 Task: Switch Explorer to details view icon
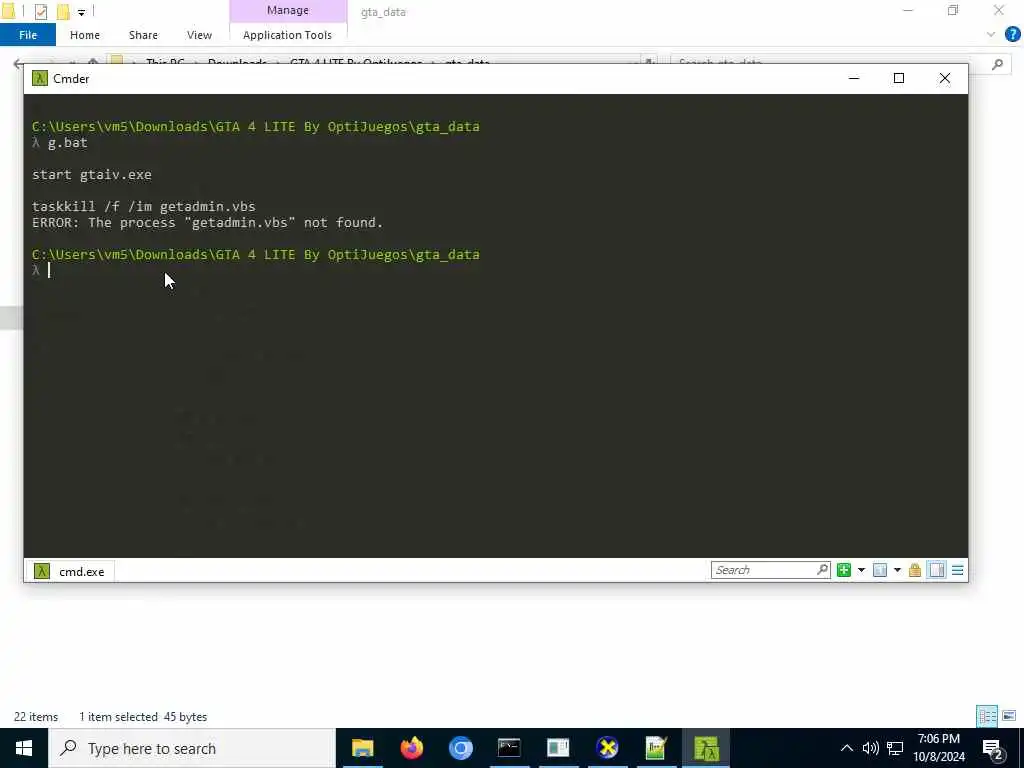[987, 716]
